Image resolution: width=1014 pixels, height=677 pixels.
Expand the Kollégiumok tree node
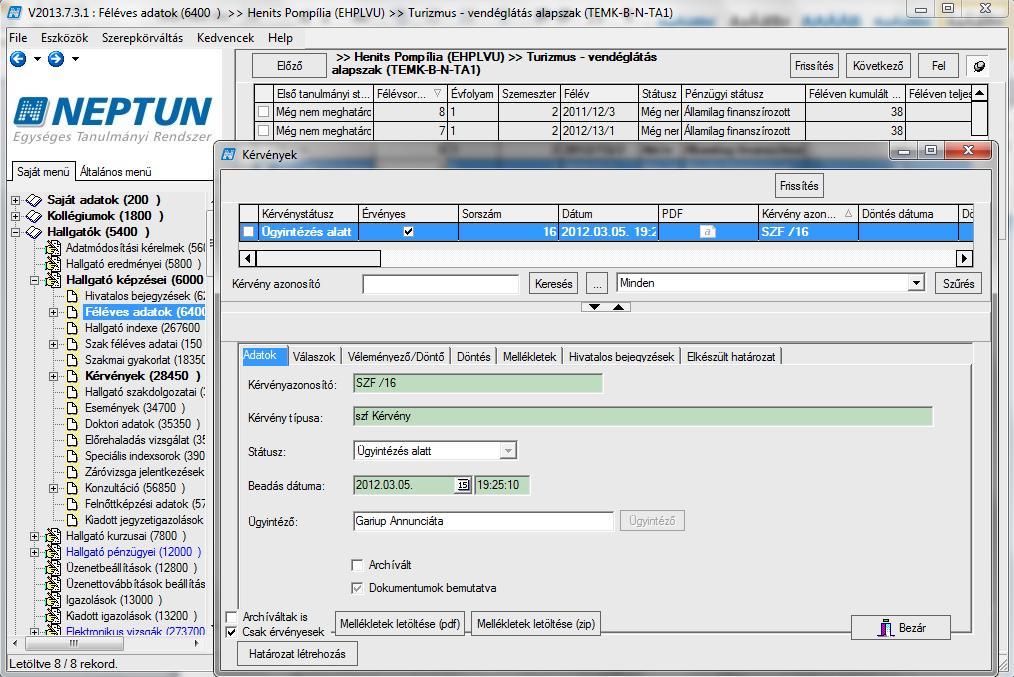pyautogui.click(x=16, y=217)
